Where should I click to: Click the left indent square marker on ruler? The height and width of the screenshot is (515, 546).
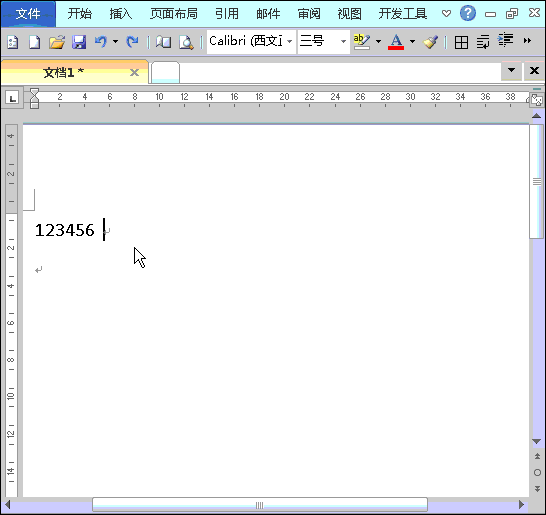34,105
